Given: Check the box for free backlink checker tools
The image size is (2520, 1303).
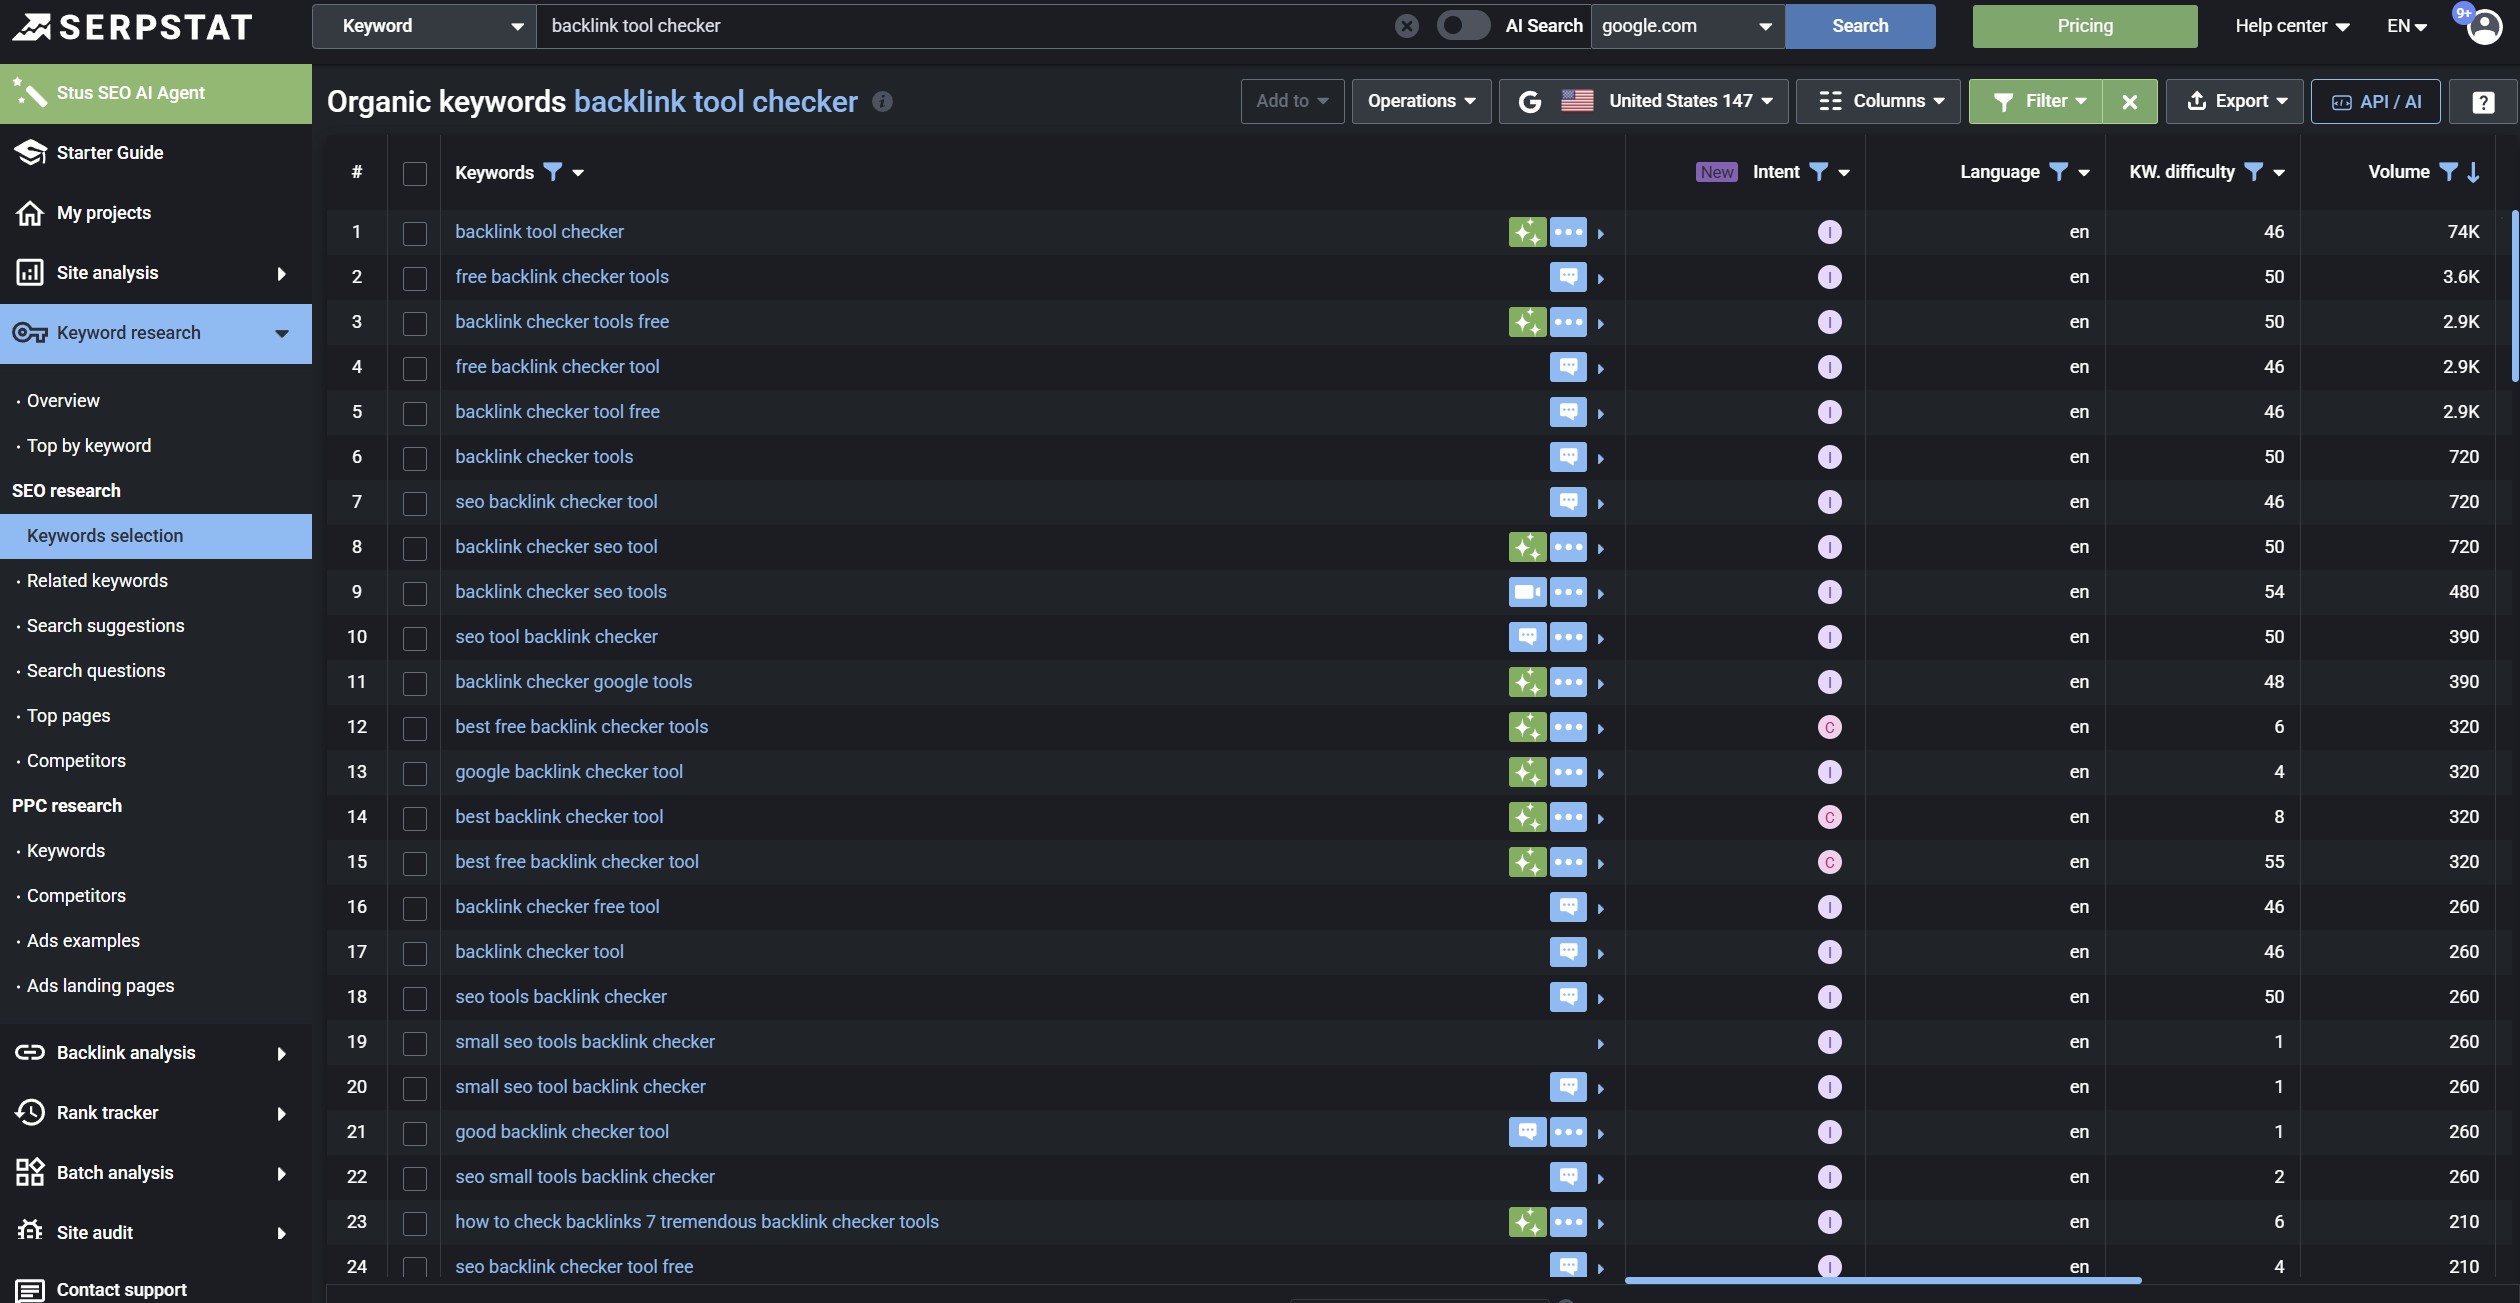Looking at the screenshot, I should click(x=415, y=279).
